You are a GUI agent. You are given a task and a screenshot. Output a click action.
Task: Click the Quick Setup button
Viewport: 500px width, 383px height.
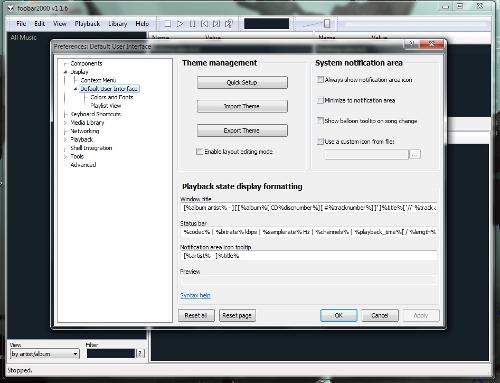(242, 82)
